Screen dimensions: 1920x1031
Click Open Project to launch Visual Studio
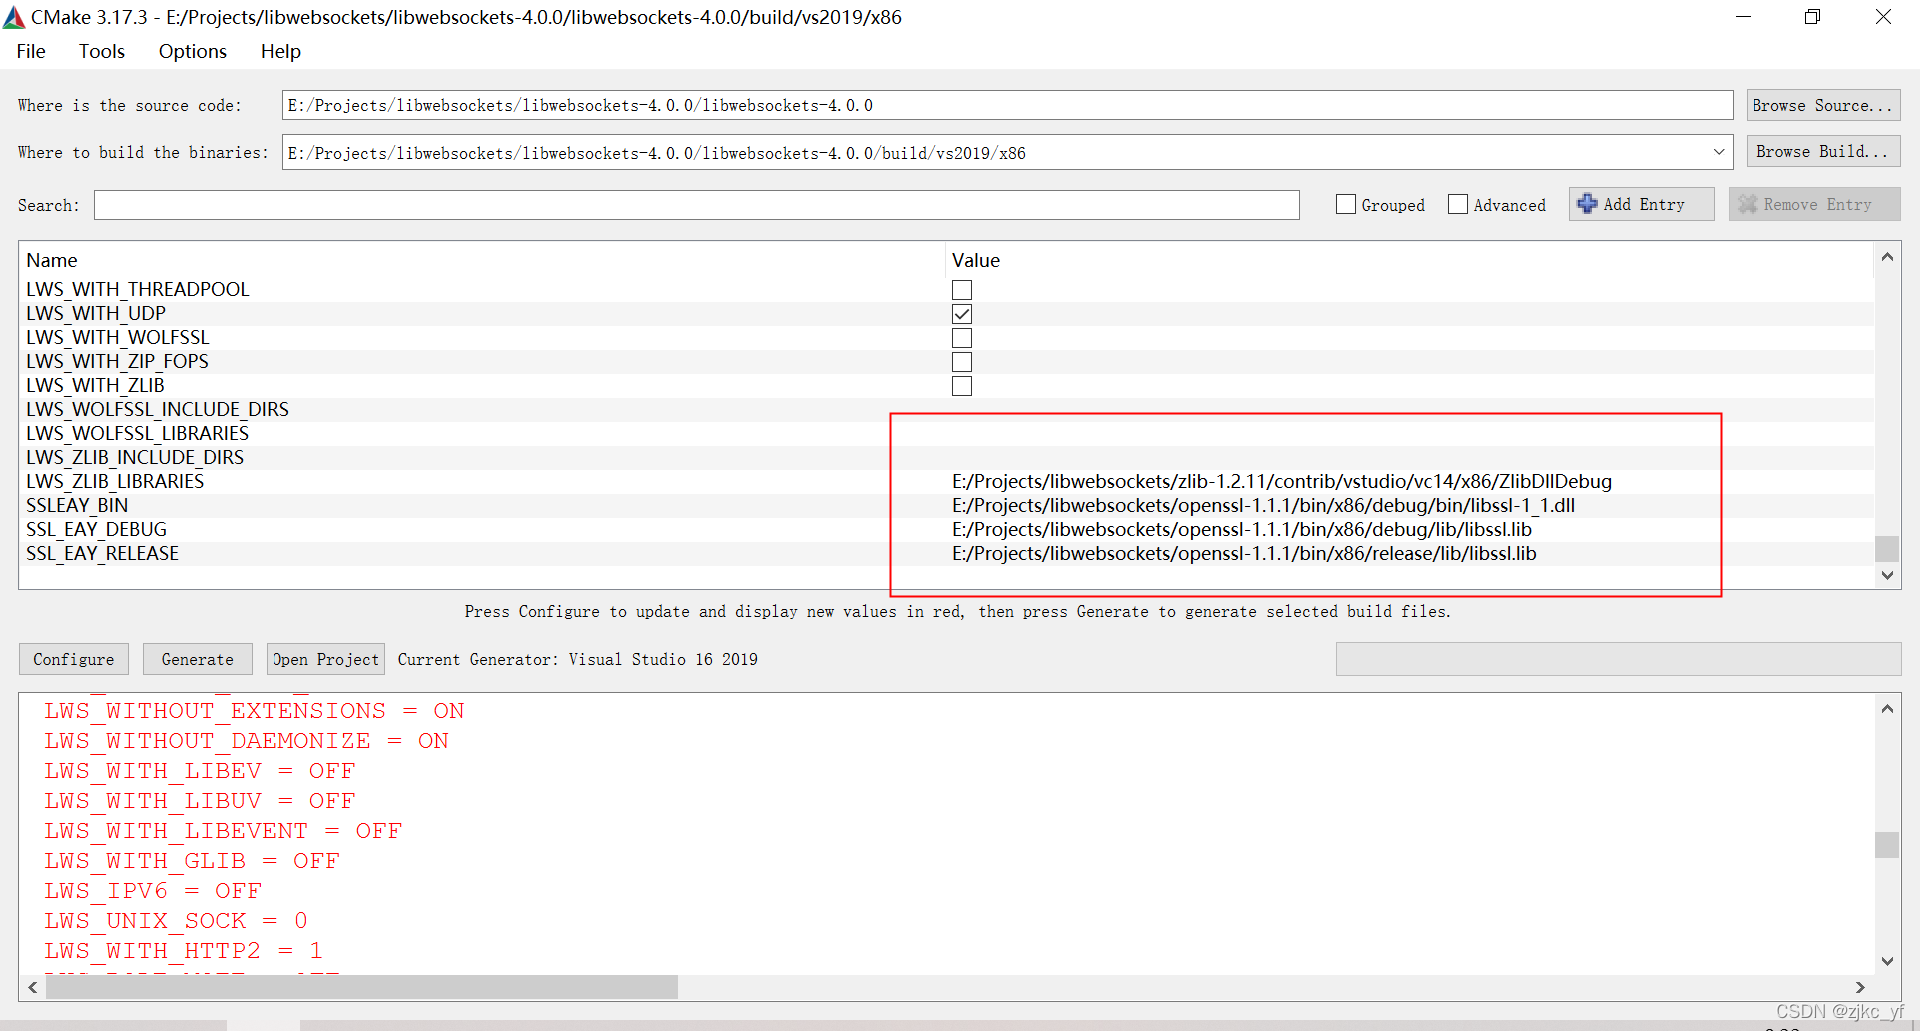[x=325, y=658]
